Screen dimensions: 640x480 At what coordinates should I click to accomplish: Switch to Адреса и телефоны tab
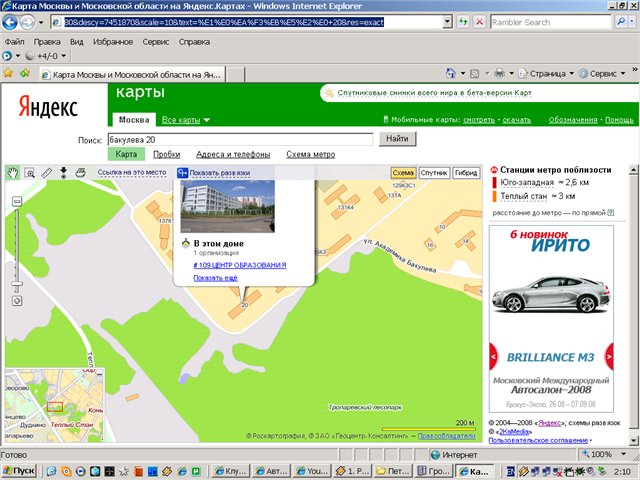point(233,154)
